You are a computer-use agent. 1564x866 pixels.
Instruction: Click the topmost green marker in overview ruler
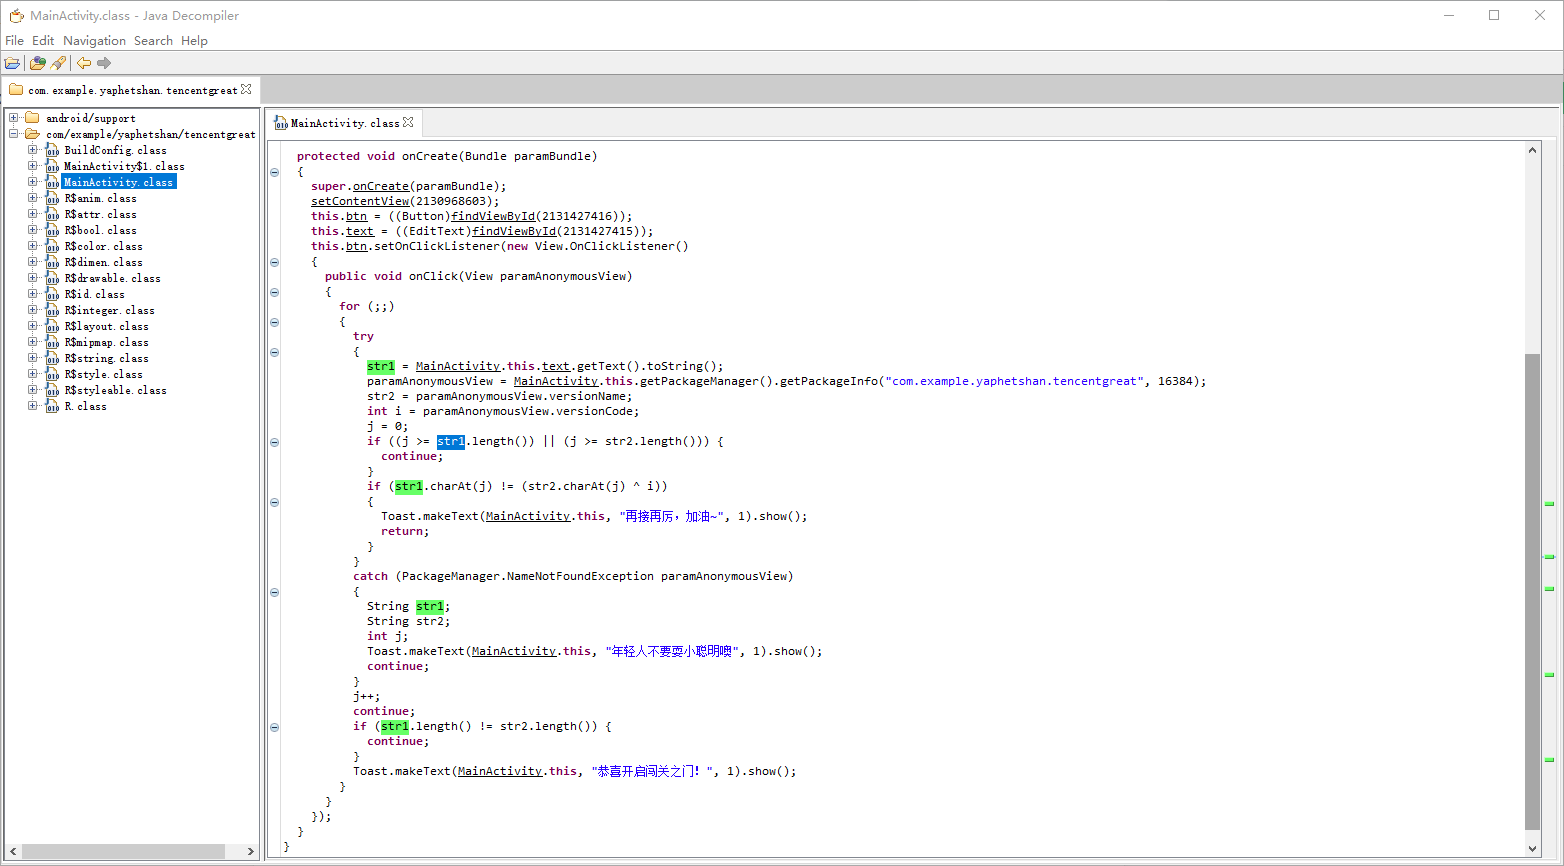1549,504
